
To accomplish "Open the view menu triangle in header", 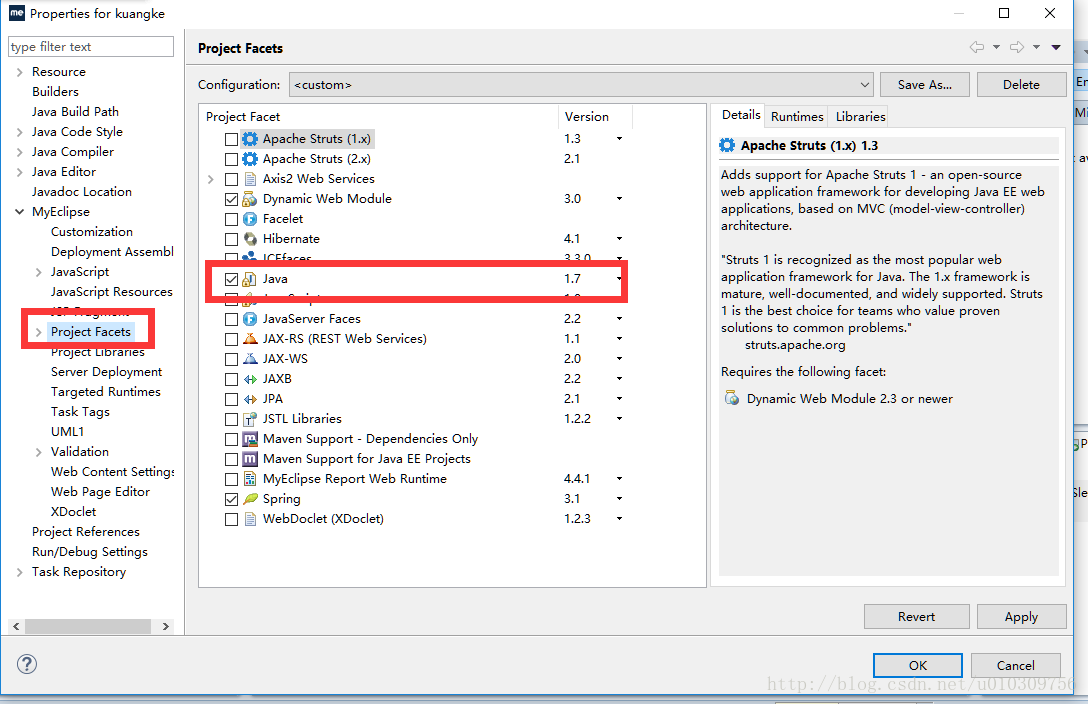I will point(1055,47).
